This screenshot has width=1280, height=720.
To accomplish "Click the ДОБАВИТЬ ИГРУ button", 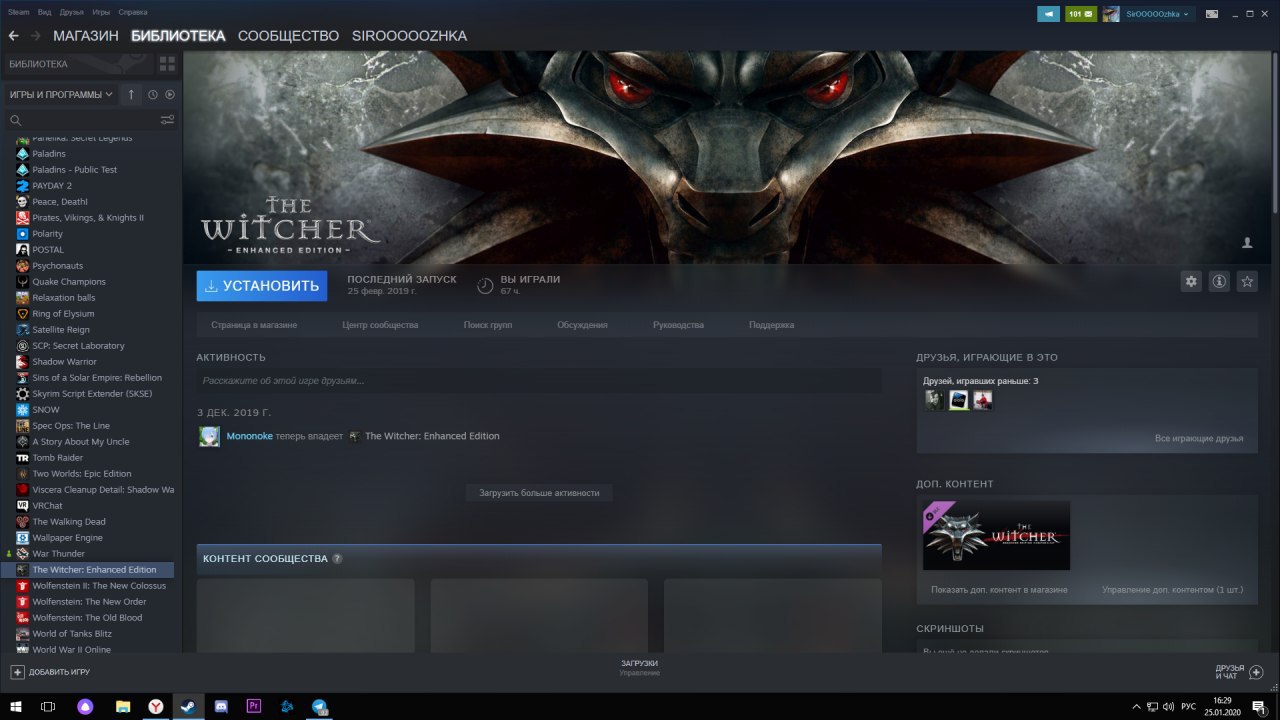I will (x=50, y=672).
